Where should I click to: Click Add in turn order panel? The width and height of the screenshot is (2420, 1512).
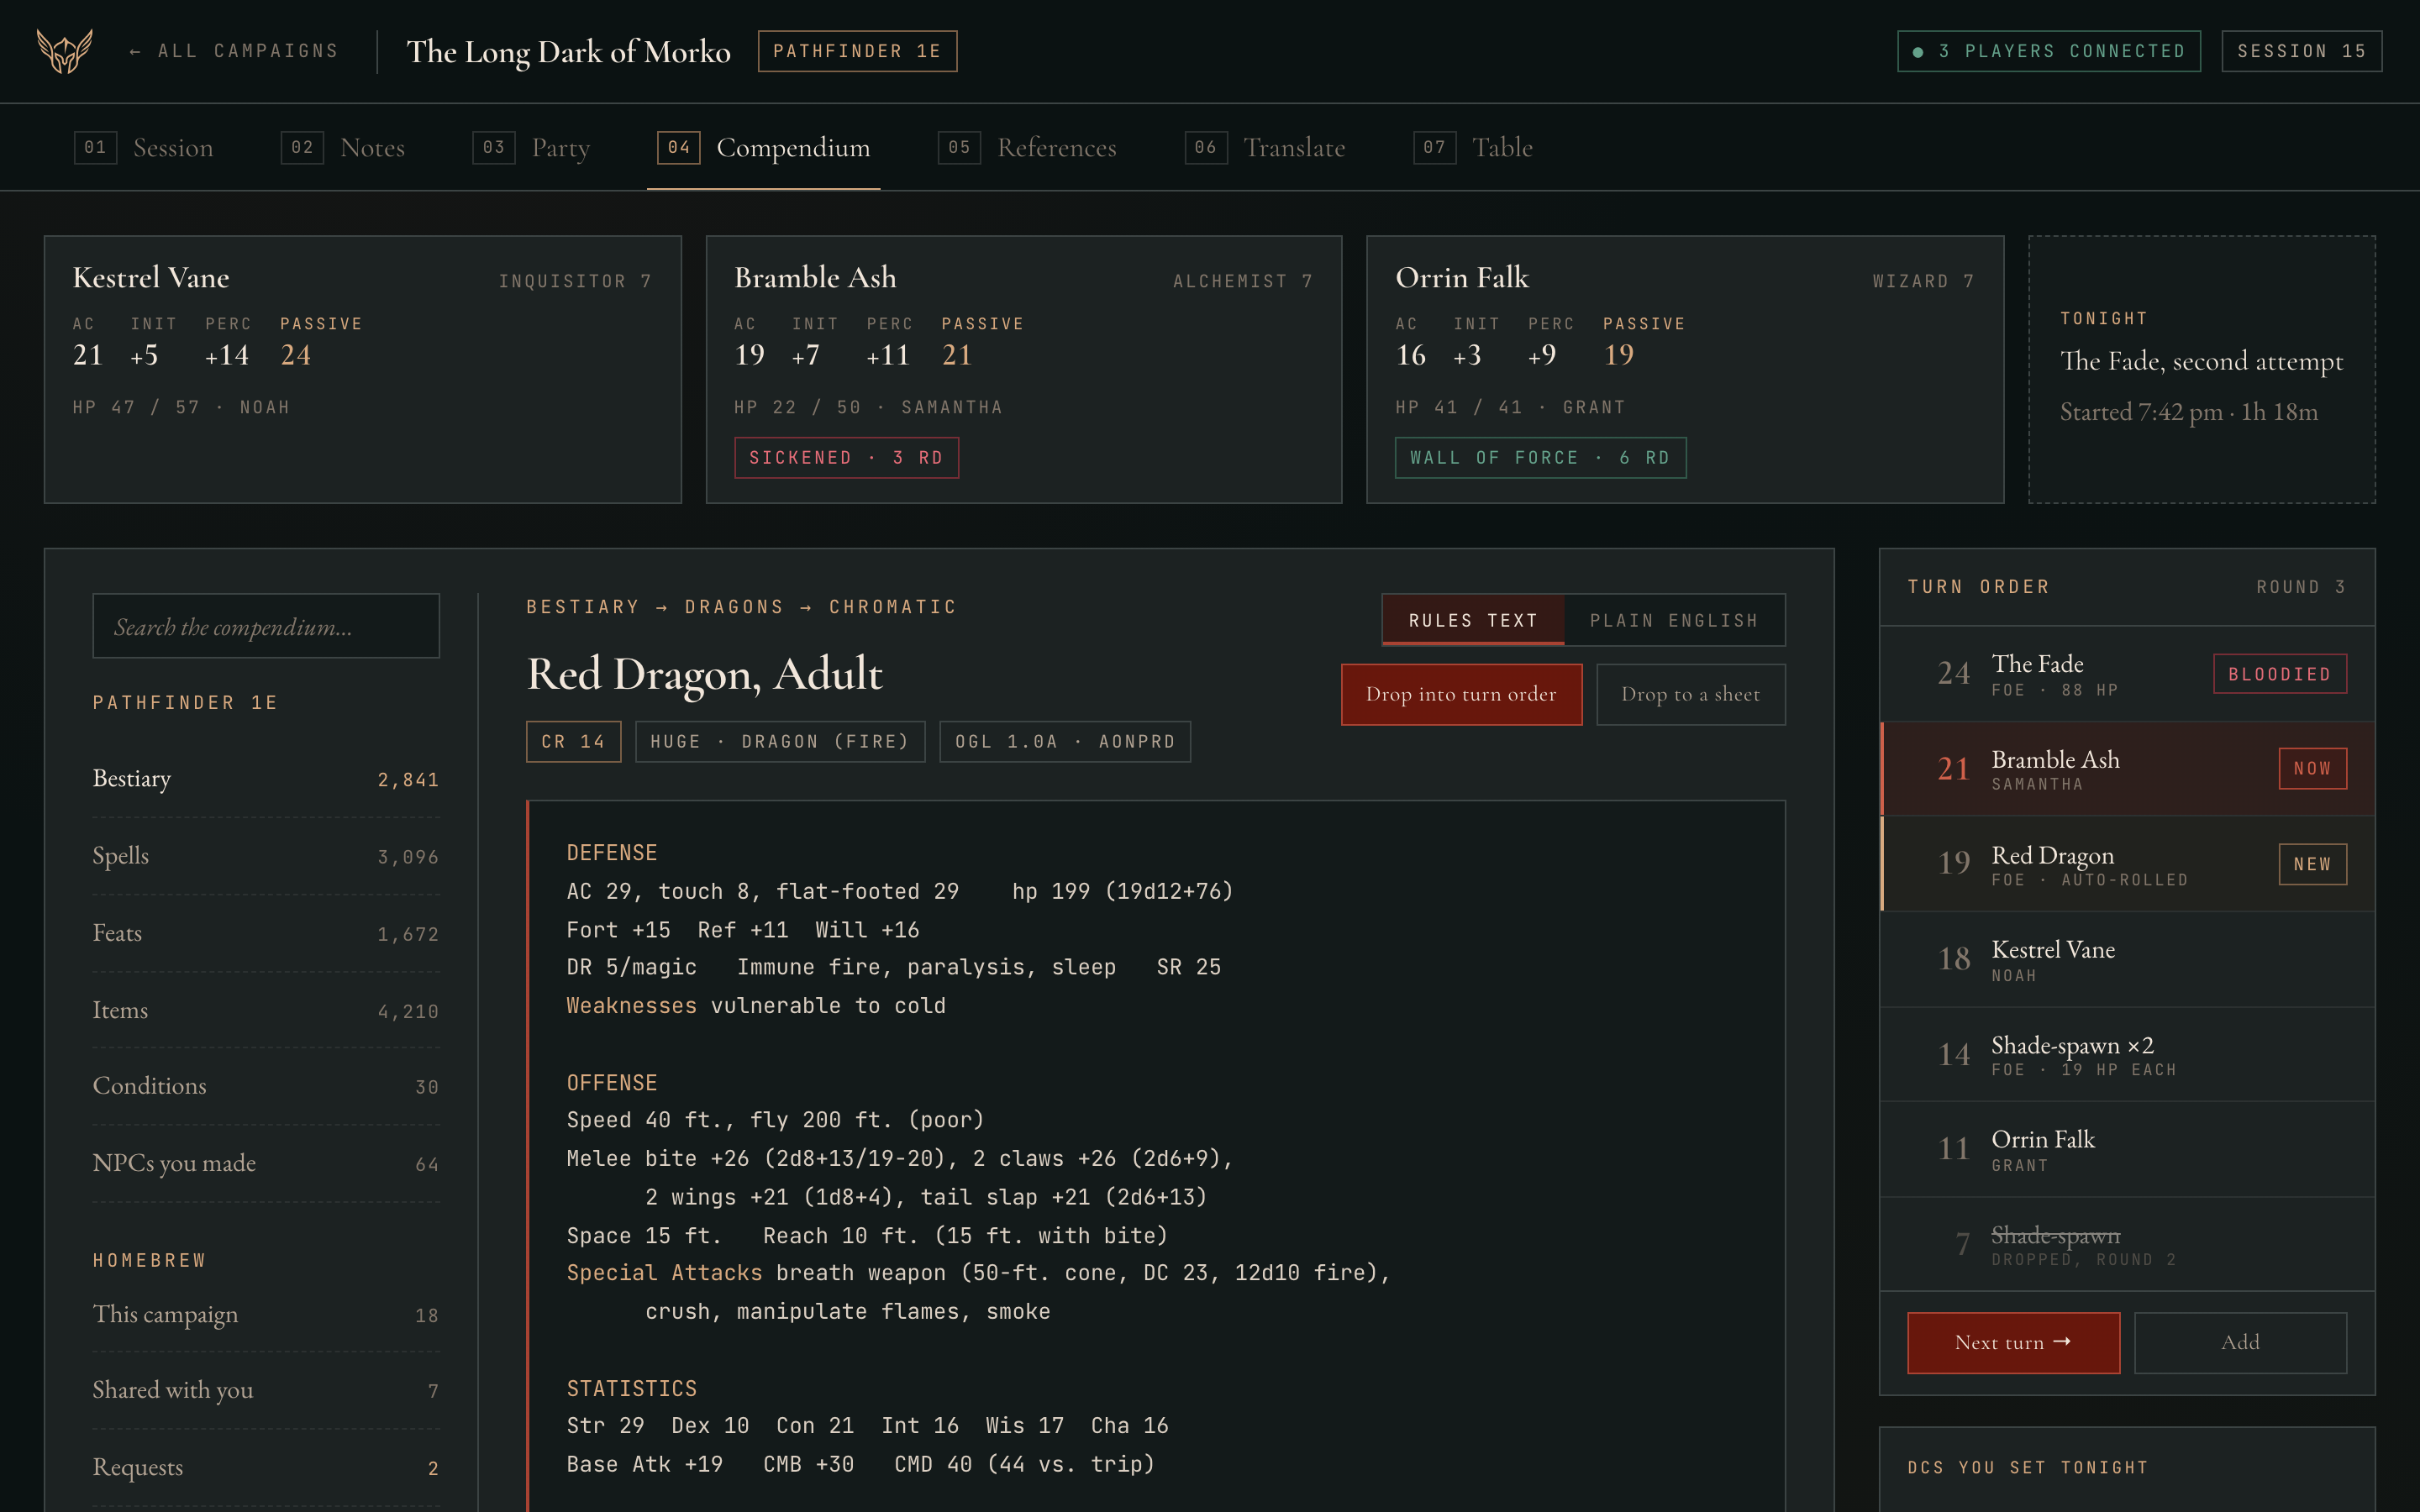(2240, 1343)
